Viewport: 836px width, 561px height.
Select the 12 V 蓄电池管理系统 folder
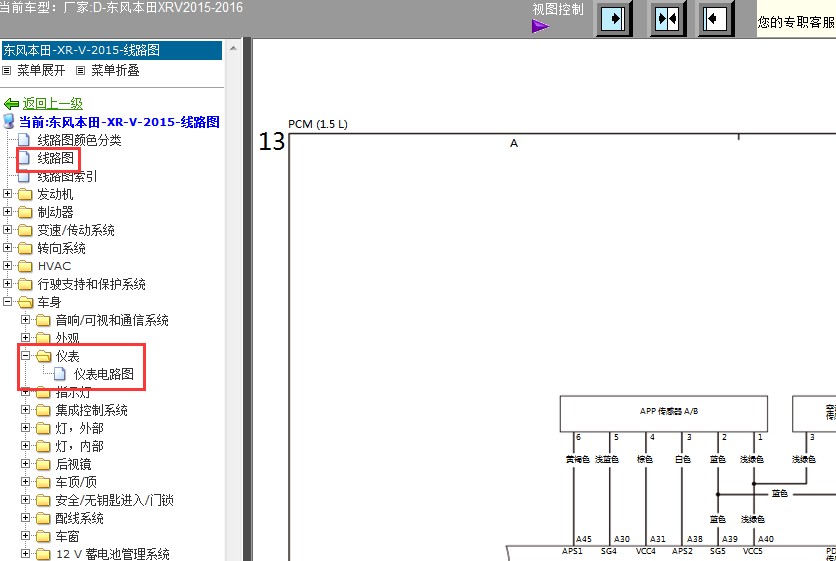click(112, 554)
